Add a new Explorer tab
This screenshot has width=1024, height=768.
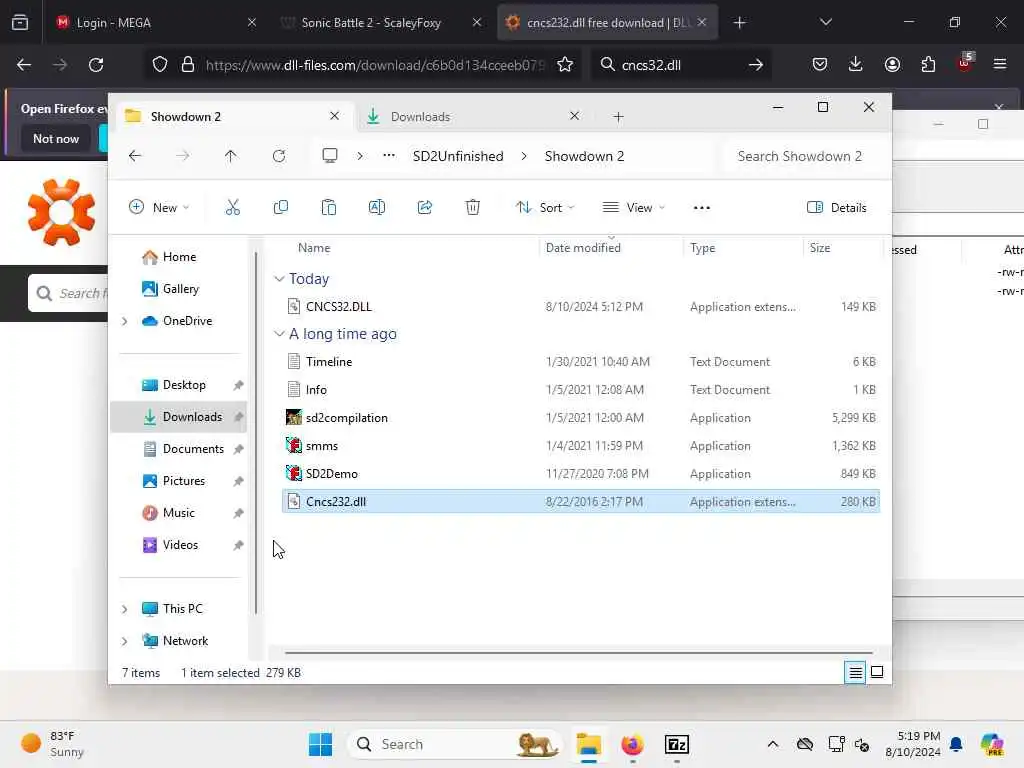click(618, 117)
